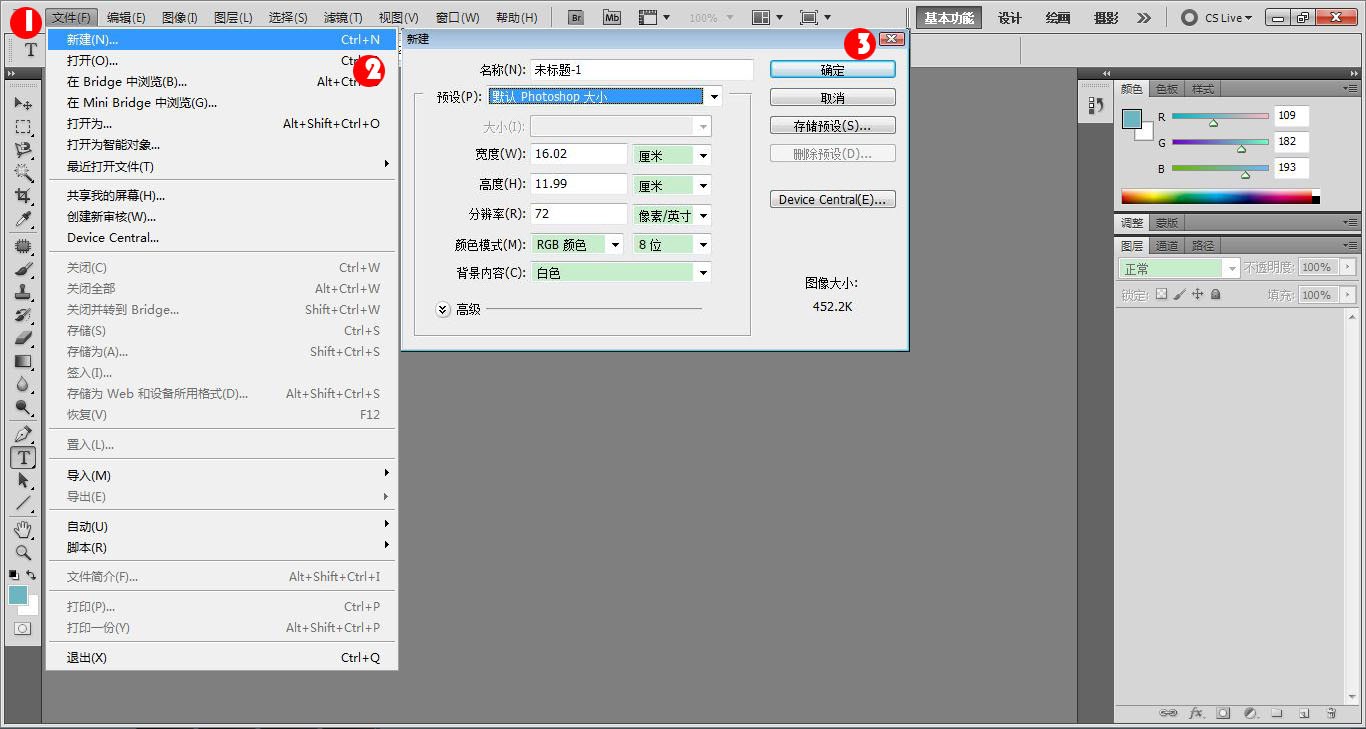Image resolution: width=1366 pixels, height=729 pixels.
Task: Select the Healing Brush tool
Action: [x=23, y=246]
